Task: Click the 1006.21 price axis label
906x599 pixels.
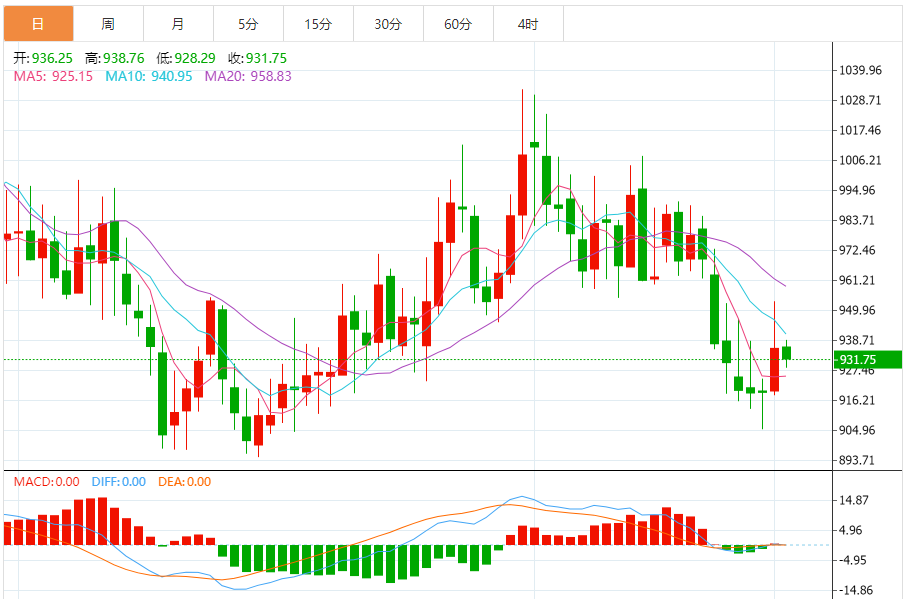Action: [x=860, y=161]
